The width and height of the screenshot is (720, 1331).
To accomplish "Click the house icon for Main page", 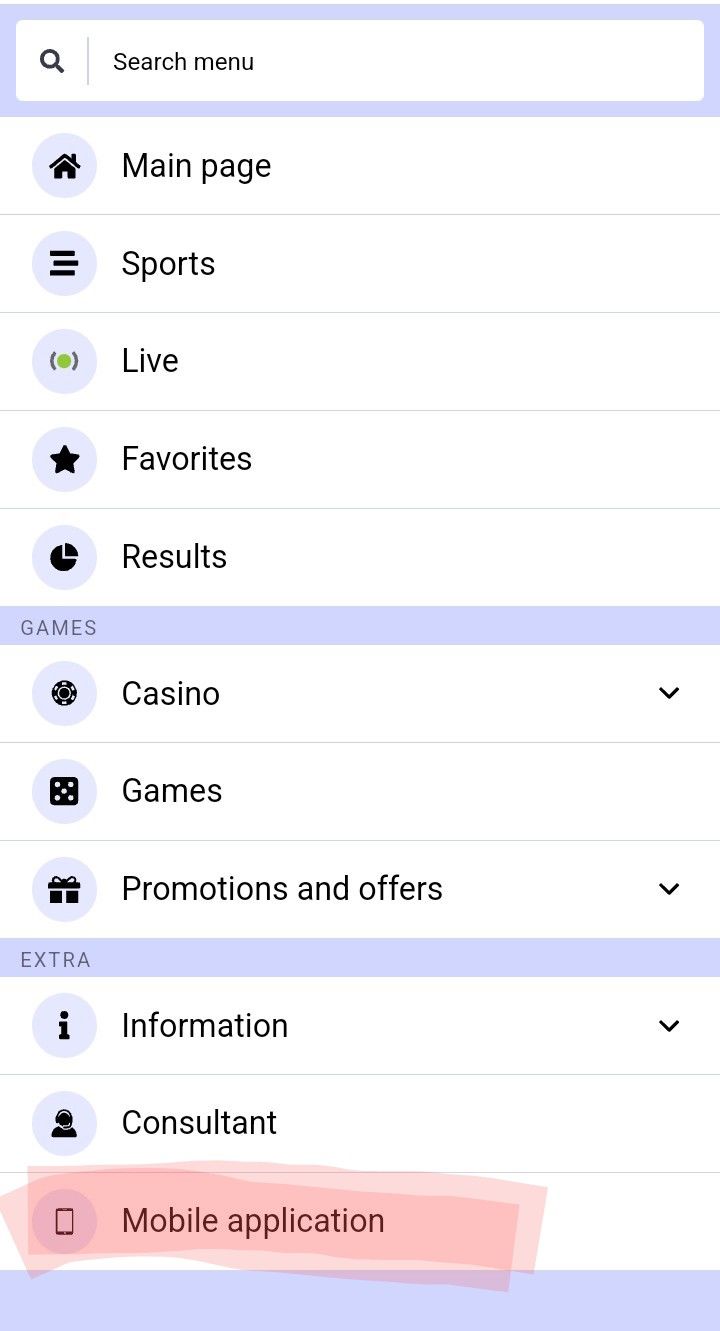I will (x=64, y=166).
